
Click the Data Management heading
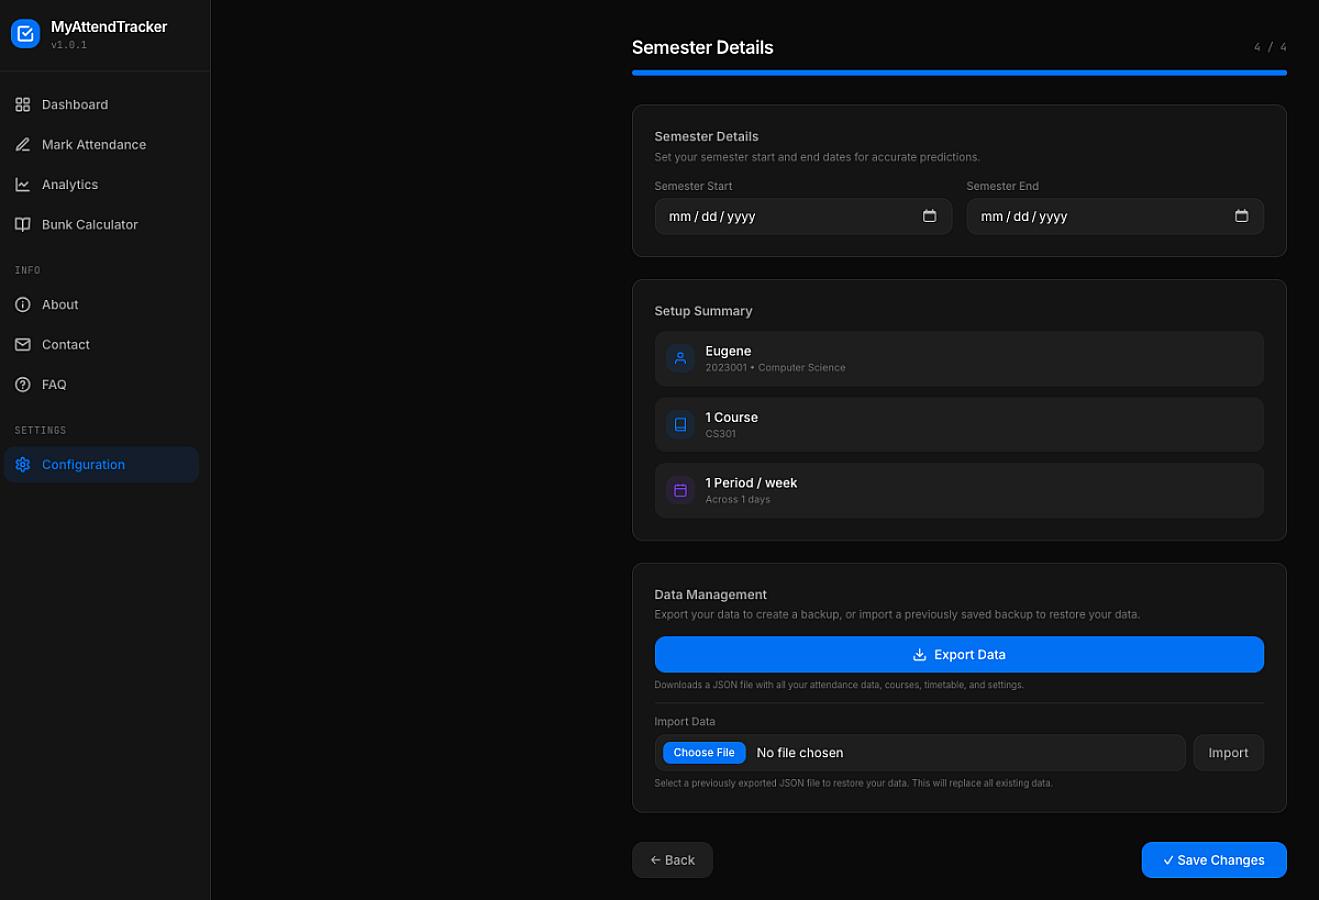point(710,594)
